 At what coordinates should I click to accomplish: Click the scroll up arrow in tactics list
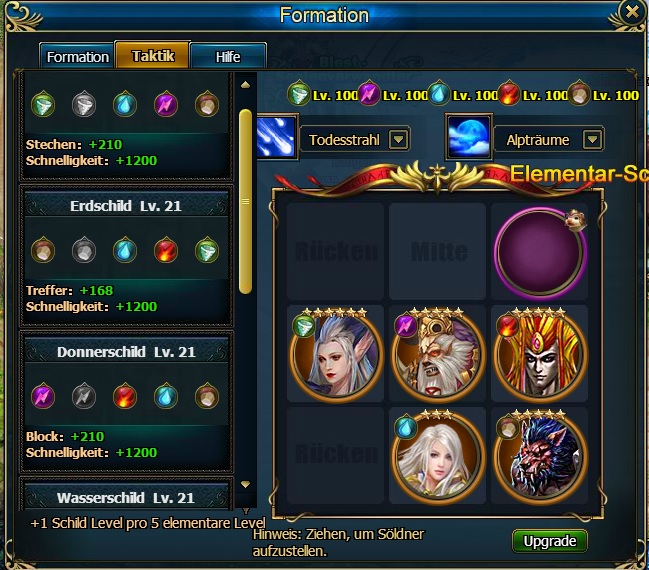click(x=245, y=85)
